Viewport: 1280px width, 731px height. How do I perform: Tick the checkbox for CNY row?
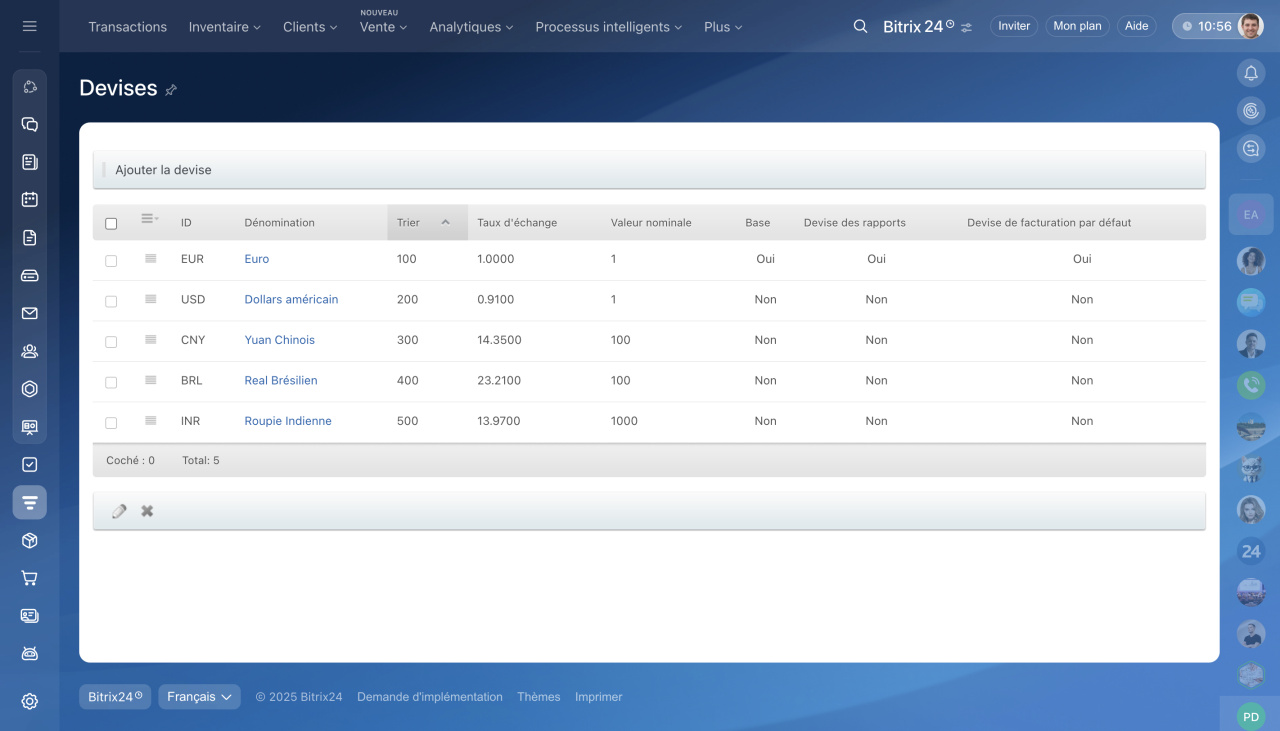(111, 341)
